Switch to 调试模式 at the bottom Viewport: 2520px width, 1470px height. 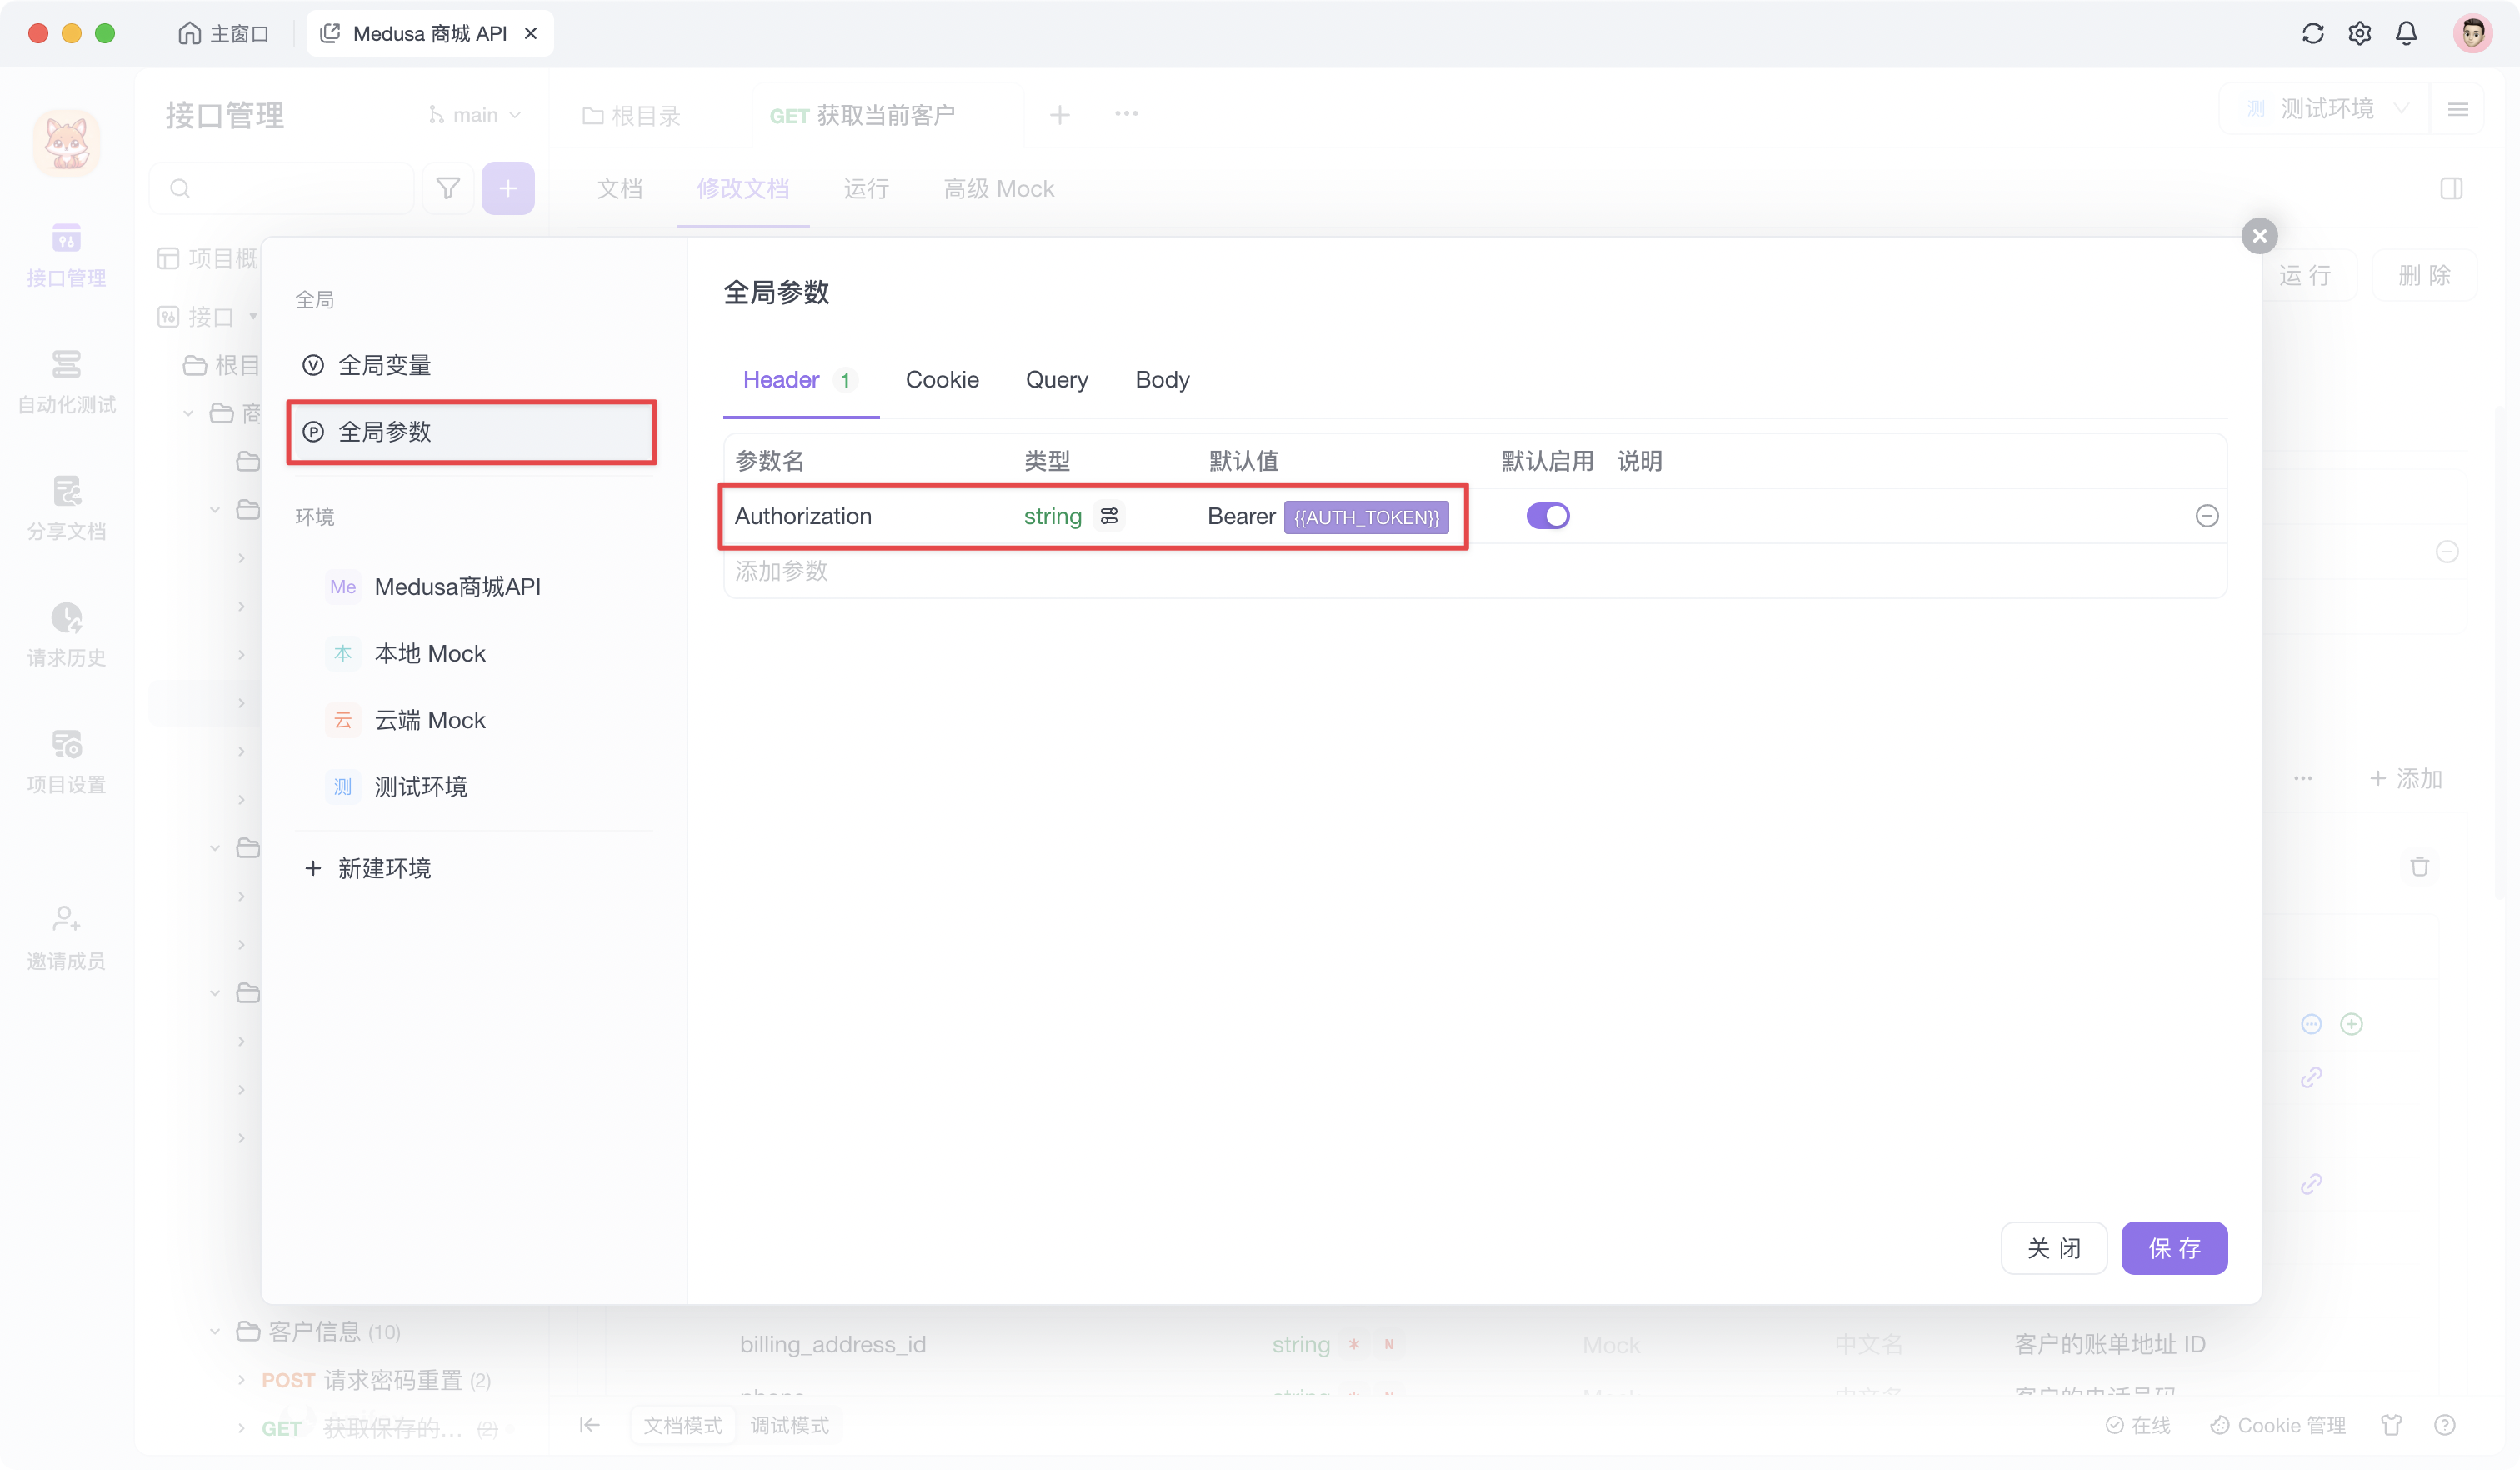tap(789, 1425)
